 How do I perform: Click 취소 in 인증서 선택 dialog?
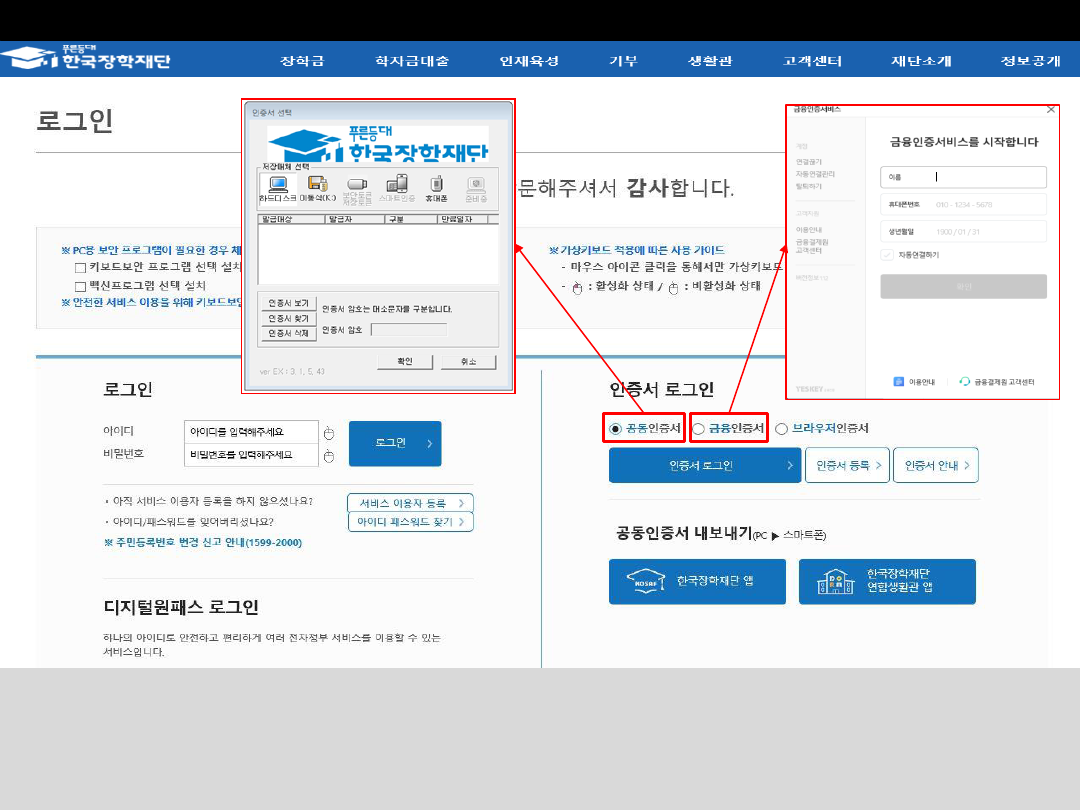(x=468, y=362)
